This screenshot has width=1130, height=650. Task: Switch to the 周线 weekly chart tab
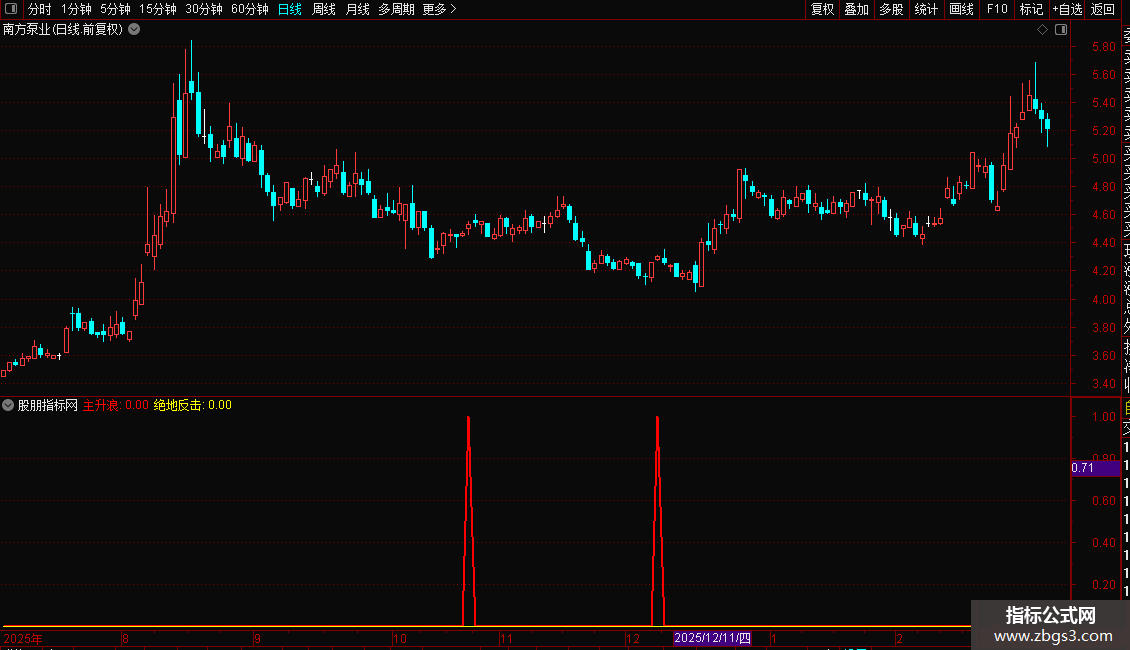324,9
